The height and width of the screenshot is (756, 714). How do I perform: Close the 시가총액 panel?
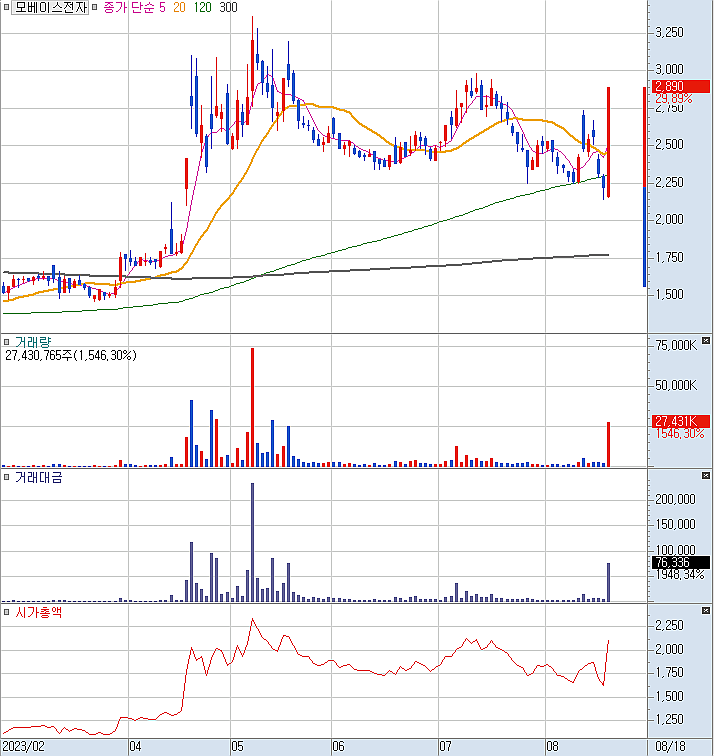coord(706,611)
